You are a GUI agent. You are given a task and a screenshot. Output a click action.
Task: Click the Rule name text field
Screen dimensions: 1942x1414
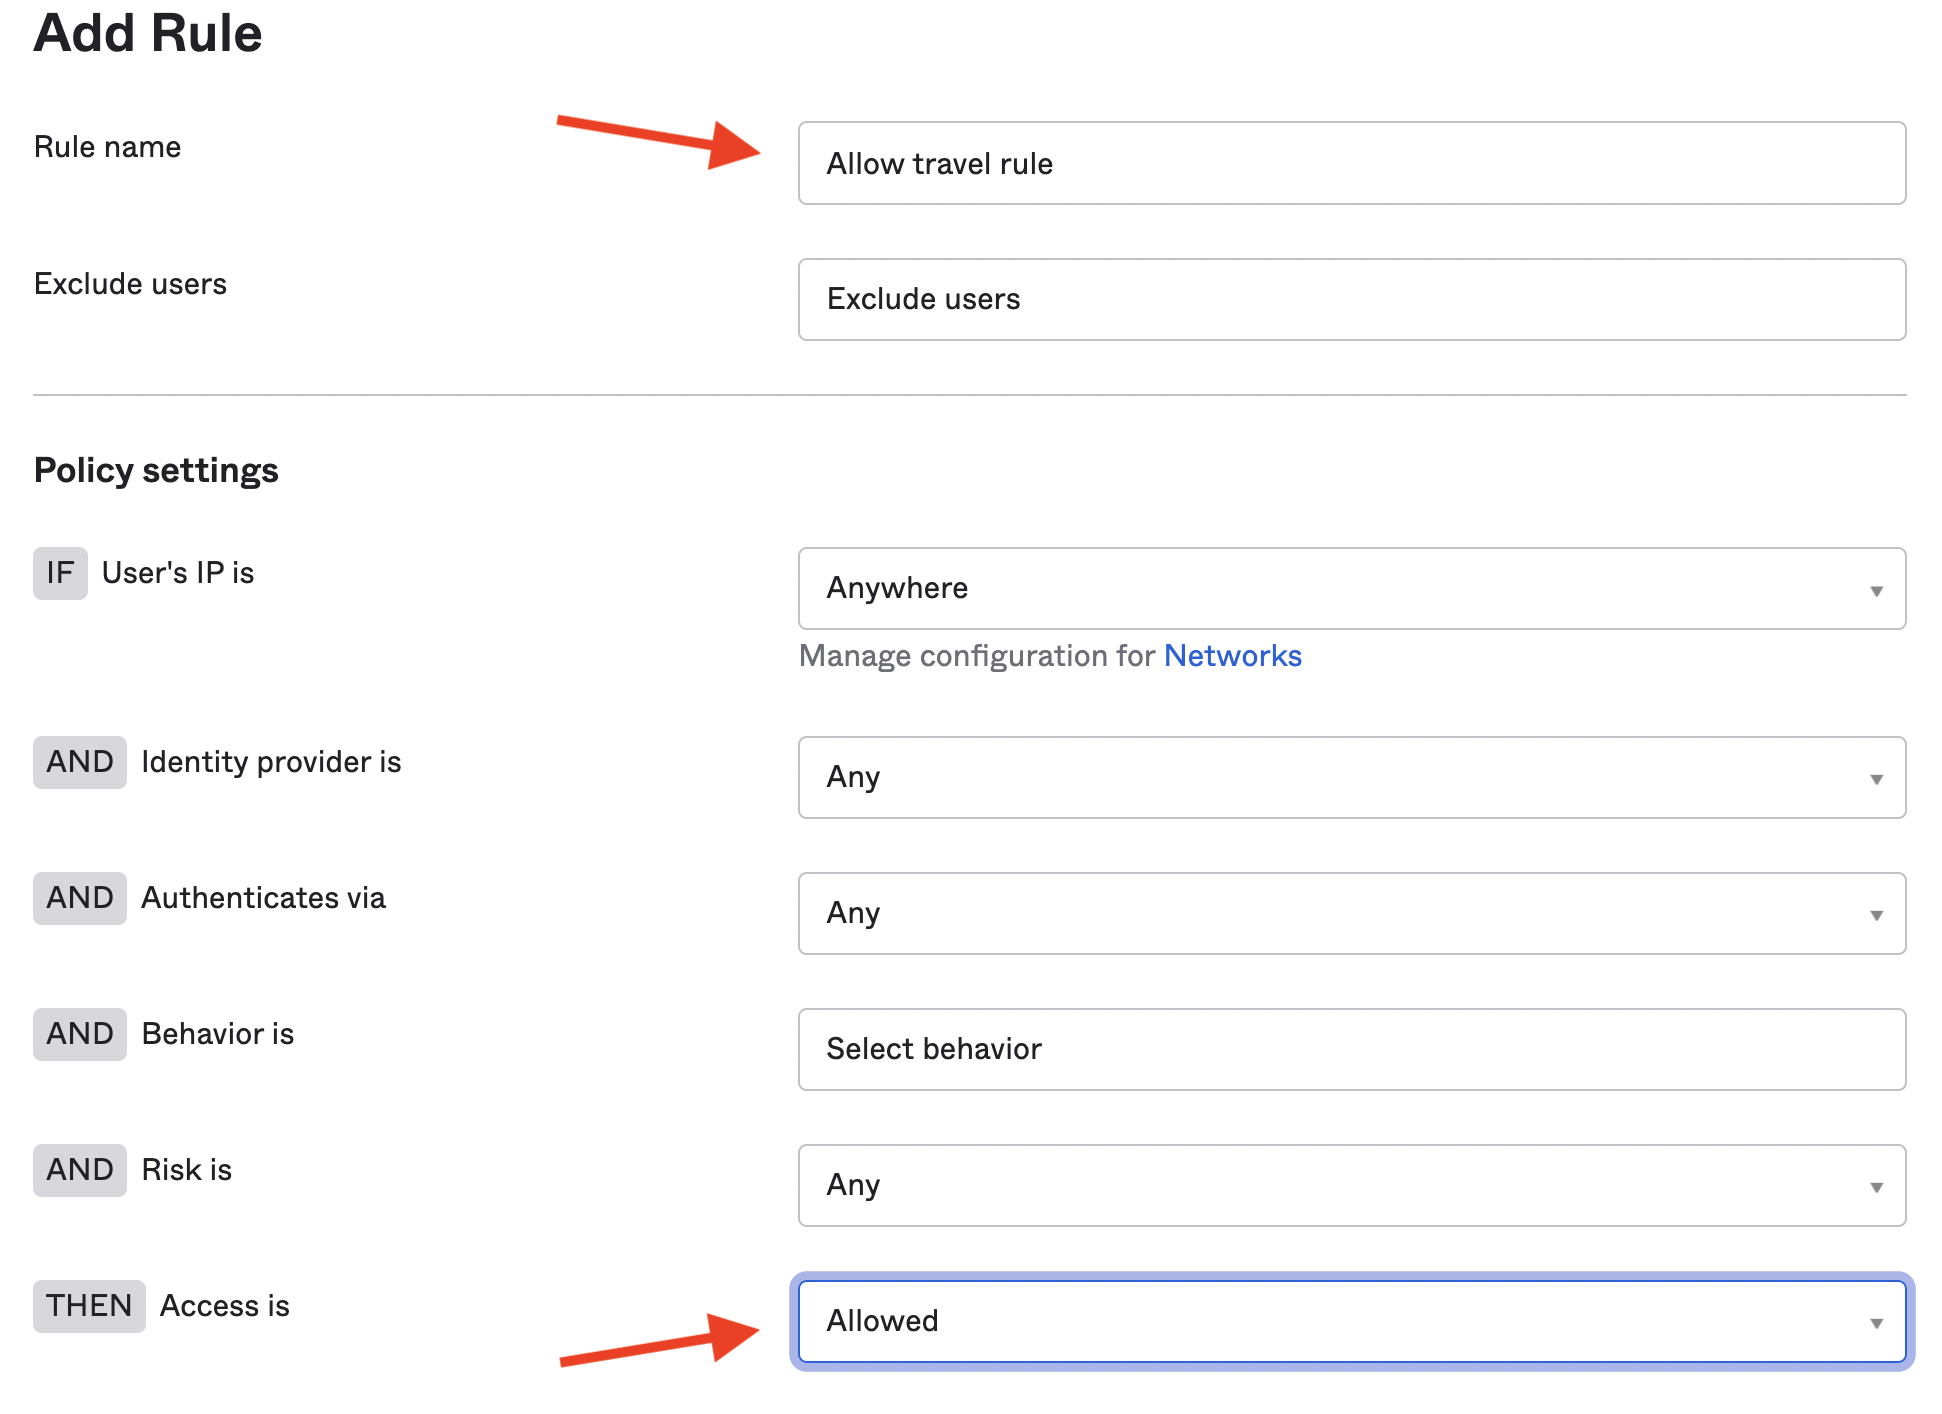1351,163
